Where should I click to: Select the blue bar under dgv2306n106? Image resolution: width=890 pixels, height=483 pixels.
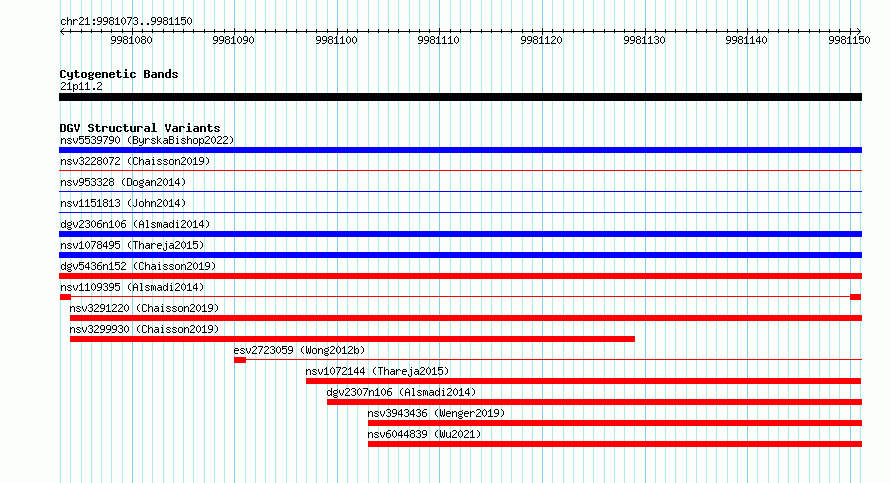coord(460,234)
